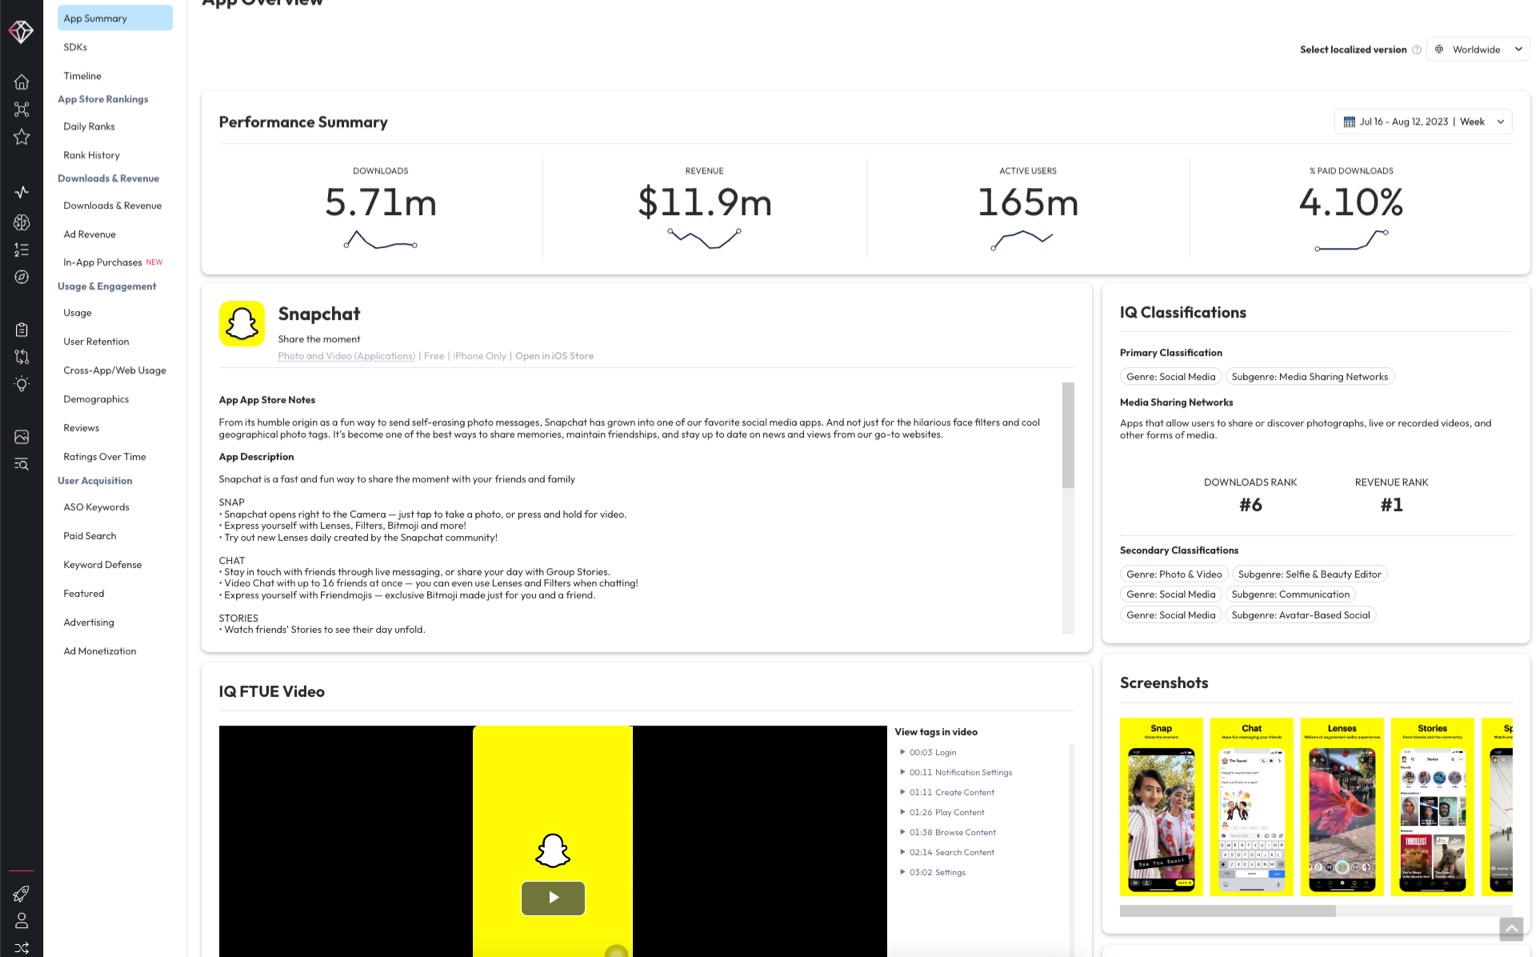
Task: Open the Lenses screenshot thumbnail
Action: (1342, 806)
